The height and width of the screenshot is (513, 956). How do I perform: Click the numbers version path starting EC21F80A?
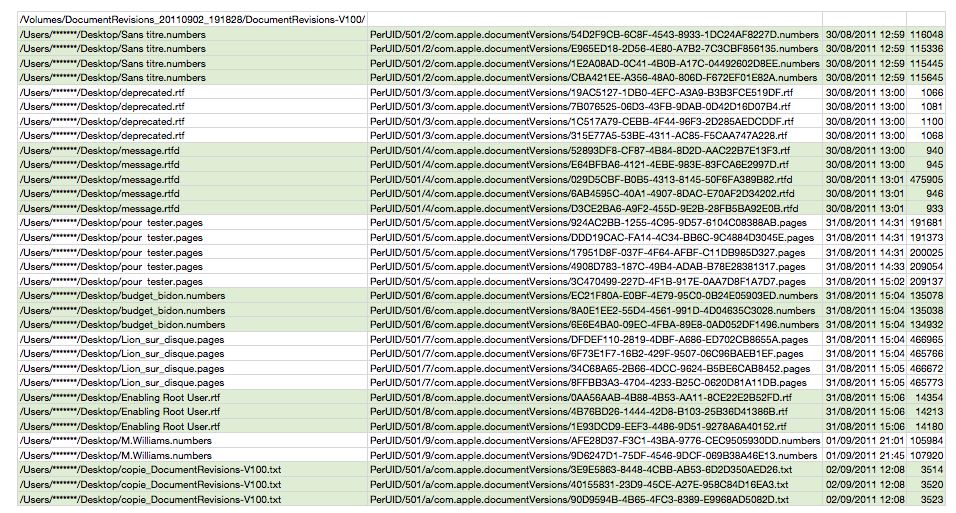594,296
